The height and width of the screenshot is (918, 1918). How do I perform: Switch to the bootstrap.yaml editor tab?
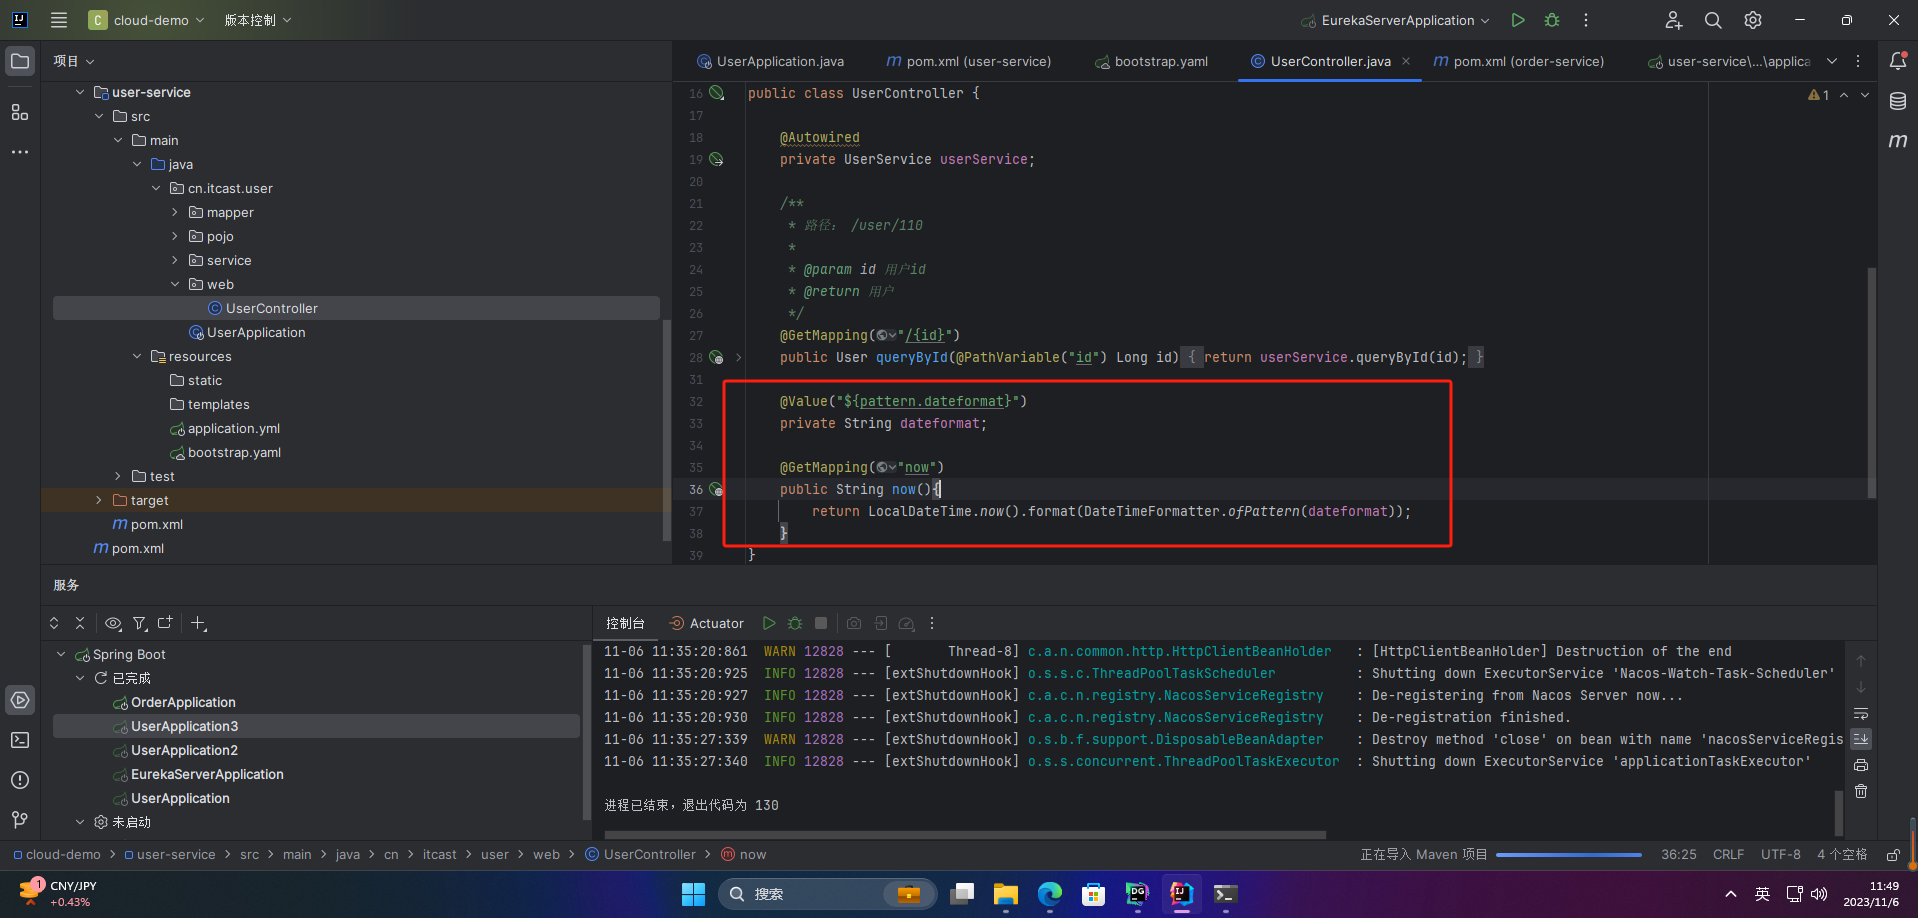click(x=1160, y=61)
